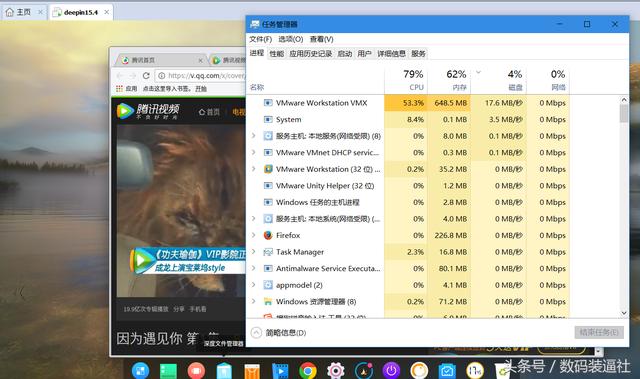Click the reload button in Chrome
This screenshot has width=640, height=379.
click(146, 75)
